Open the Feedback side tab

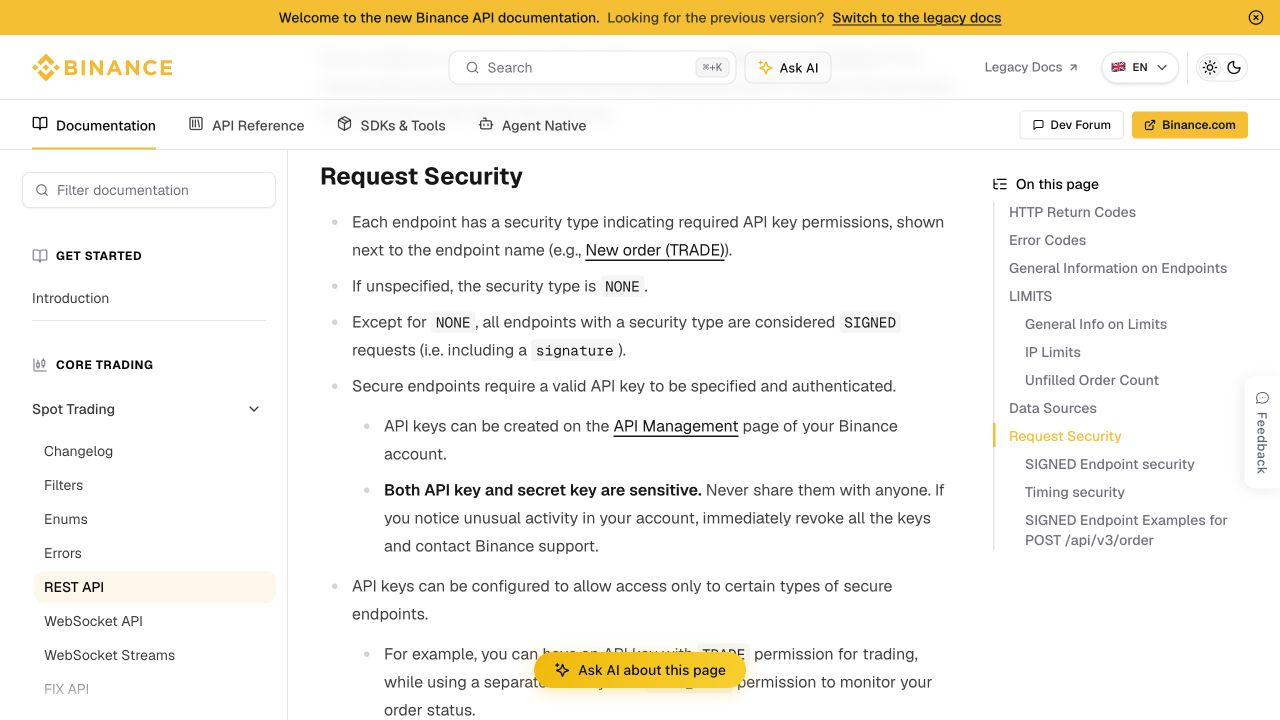[x=1262, y=432]
